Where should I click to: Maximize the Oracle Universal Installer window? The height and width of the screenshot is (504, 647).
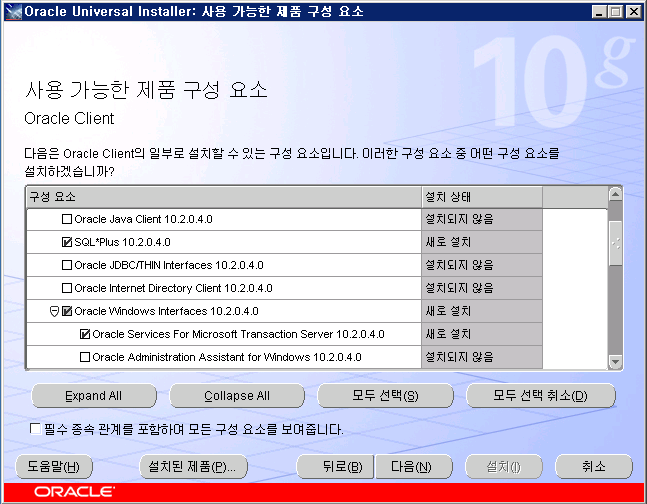(x=616, y=12)
